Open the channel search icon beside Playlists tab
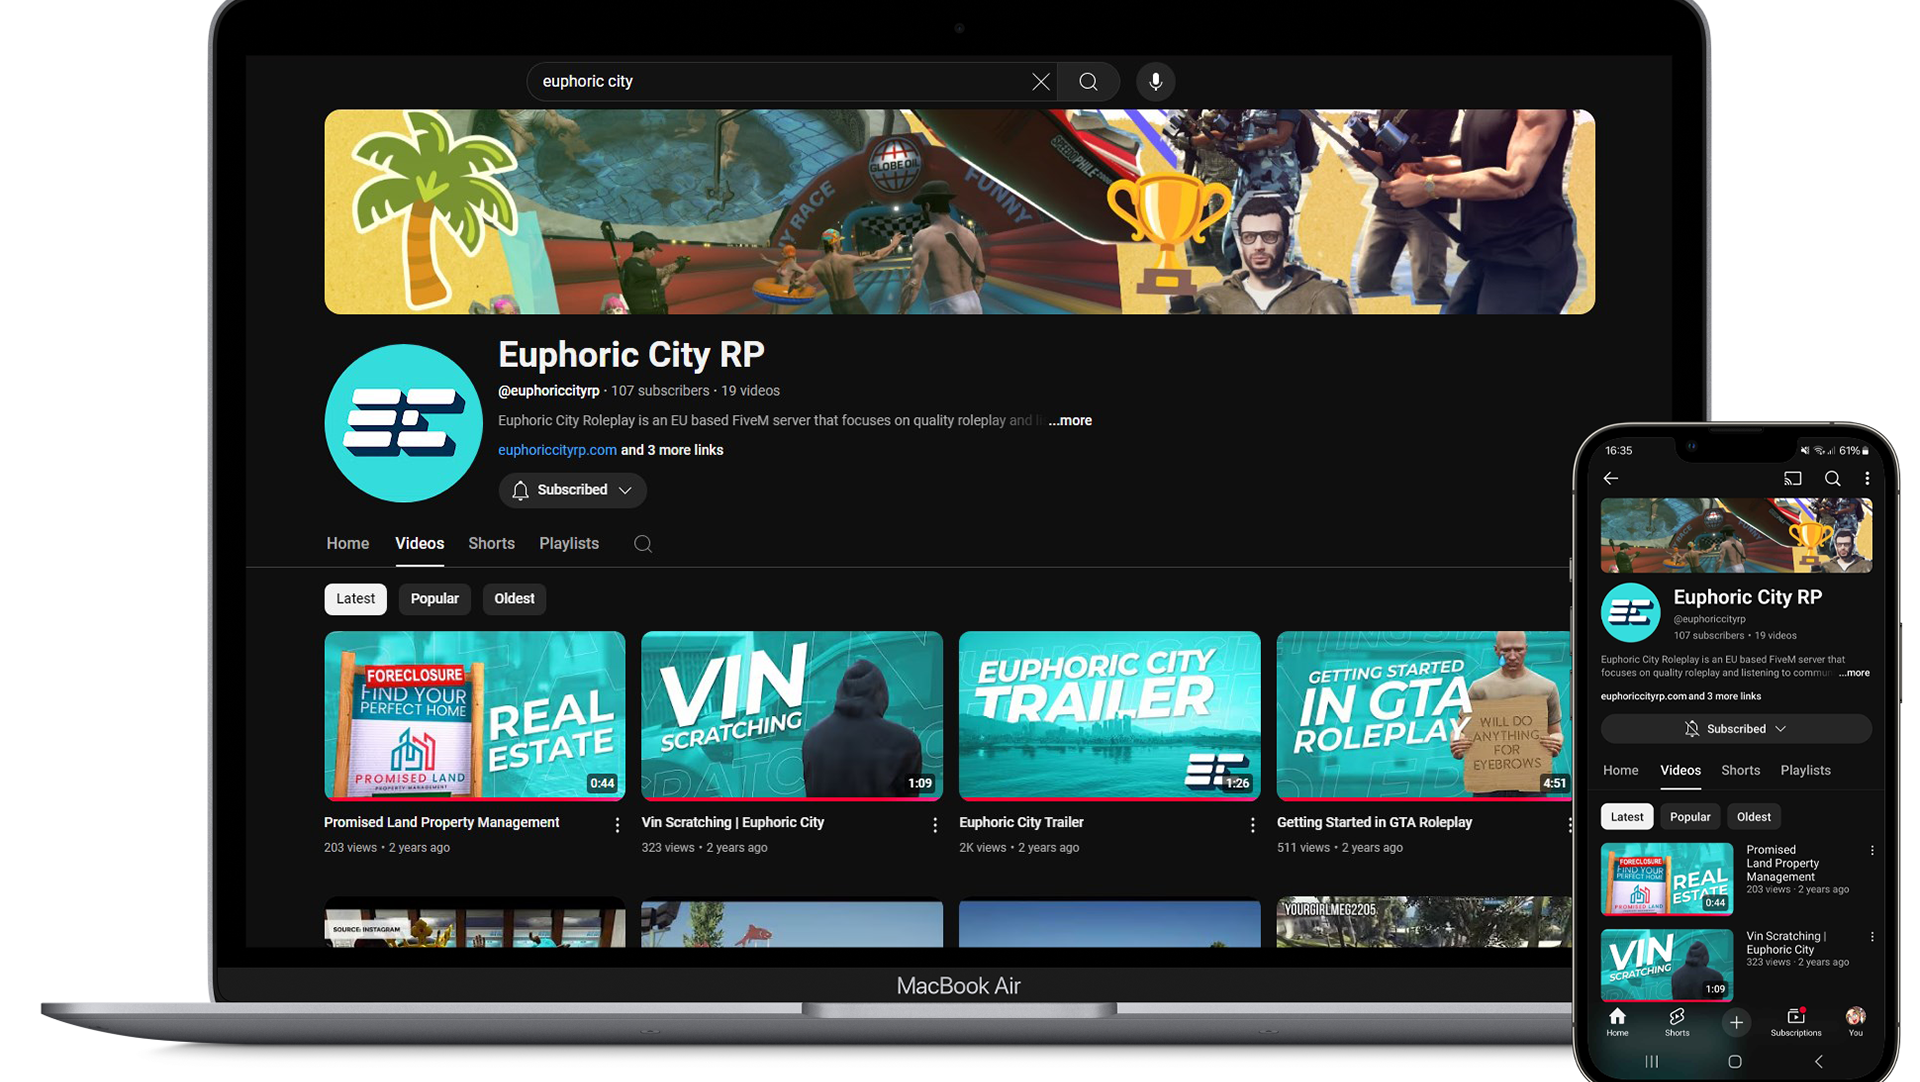Screen dimensions: 1920x1082 [x=643, y=544]
